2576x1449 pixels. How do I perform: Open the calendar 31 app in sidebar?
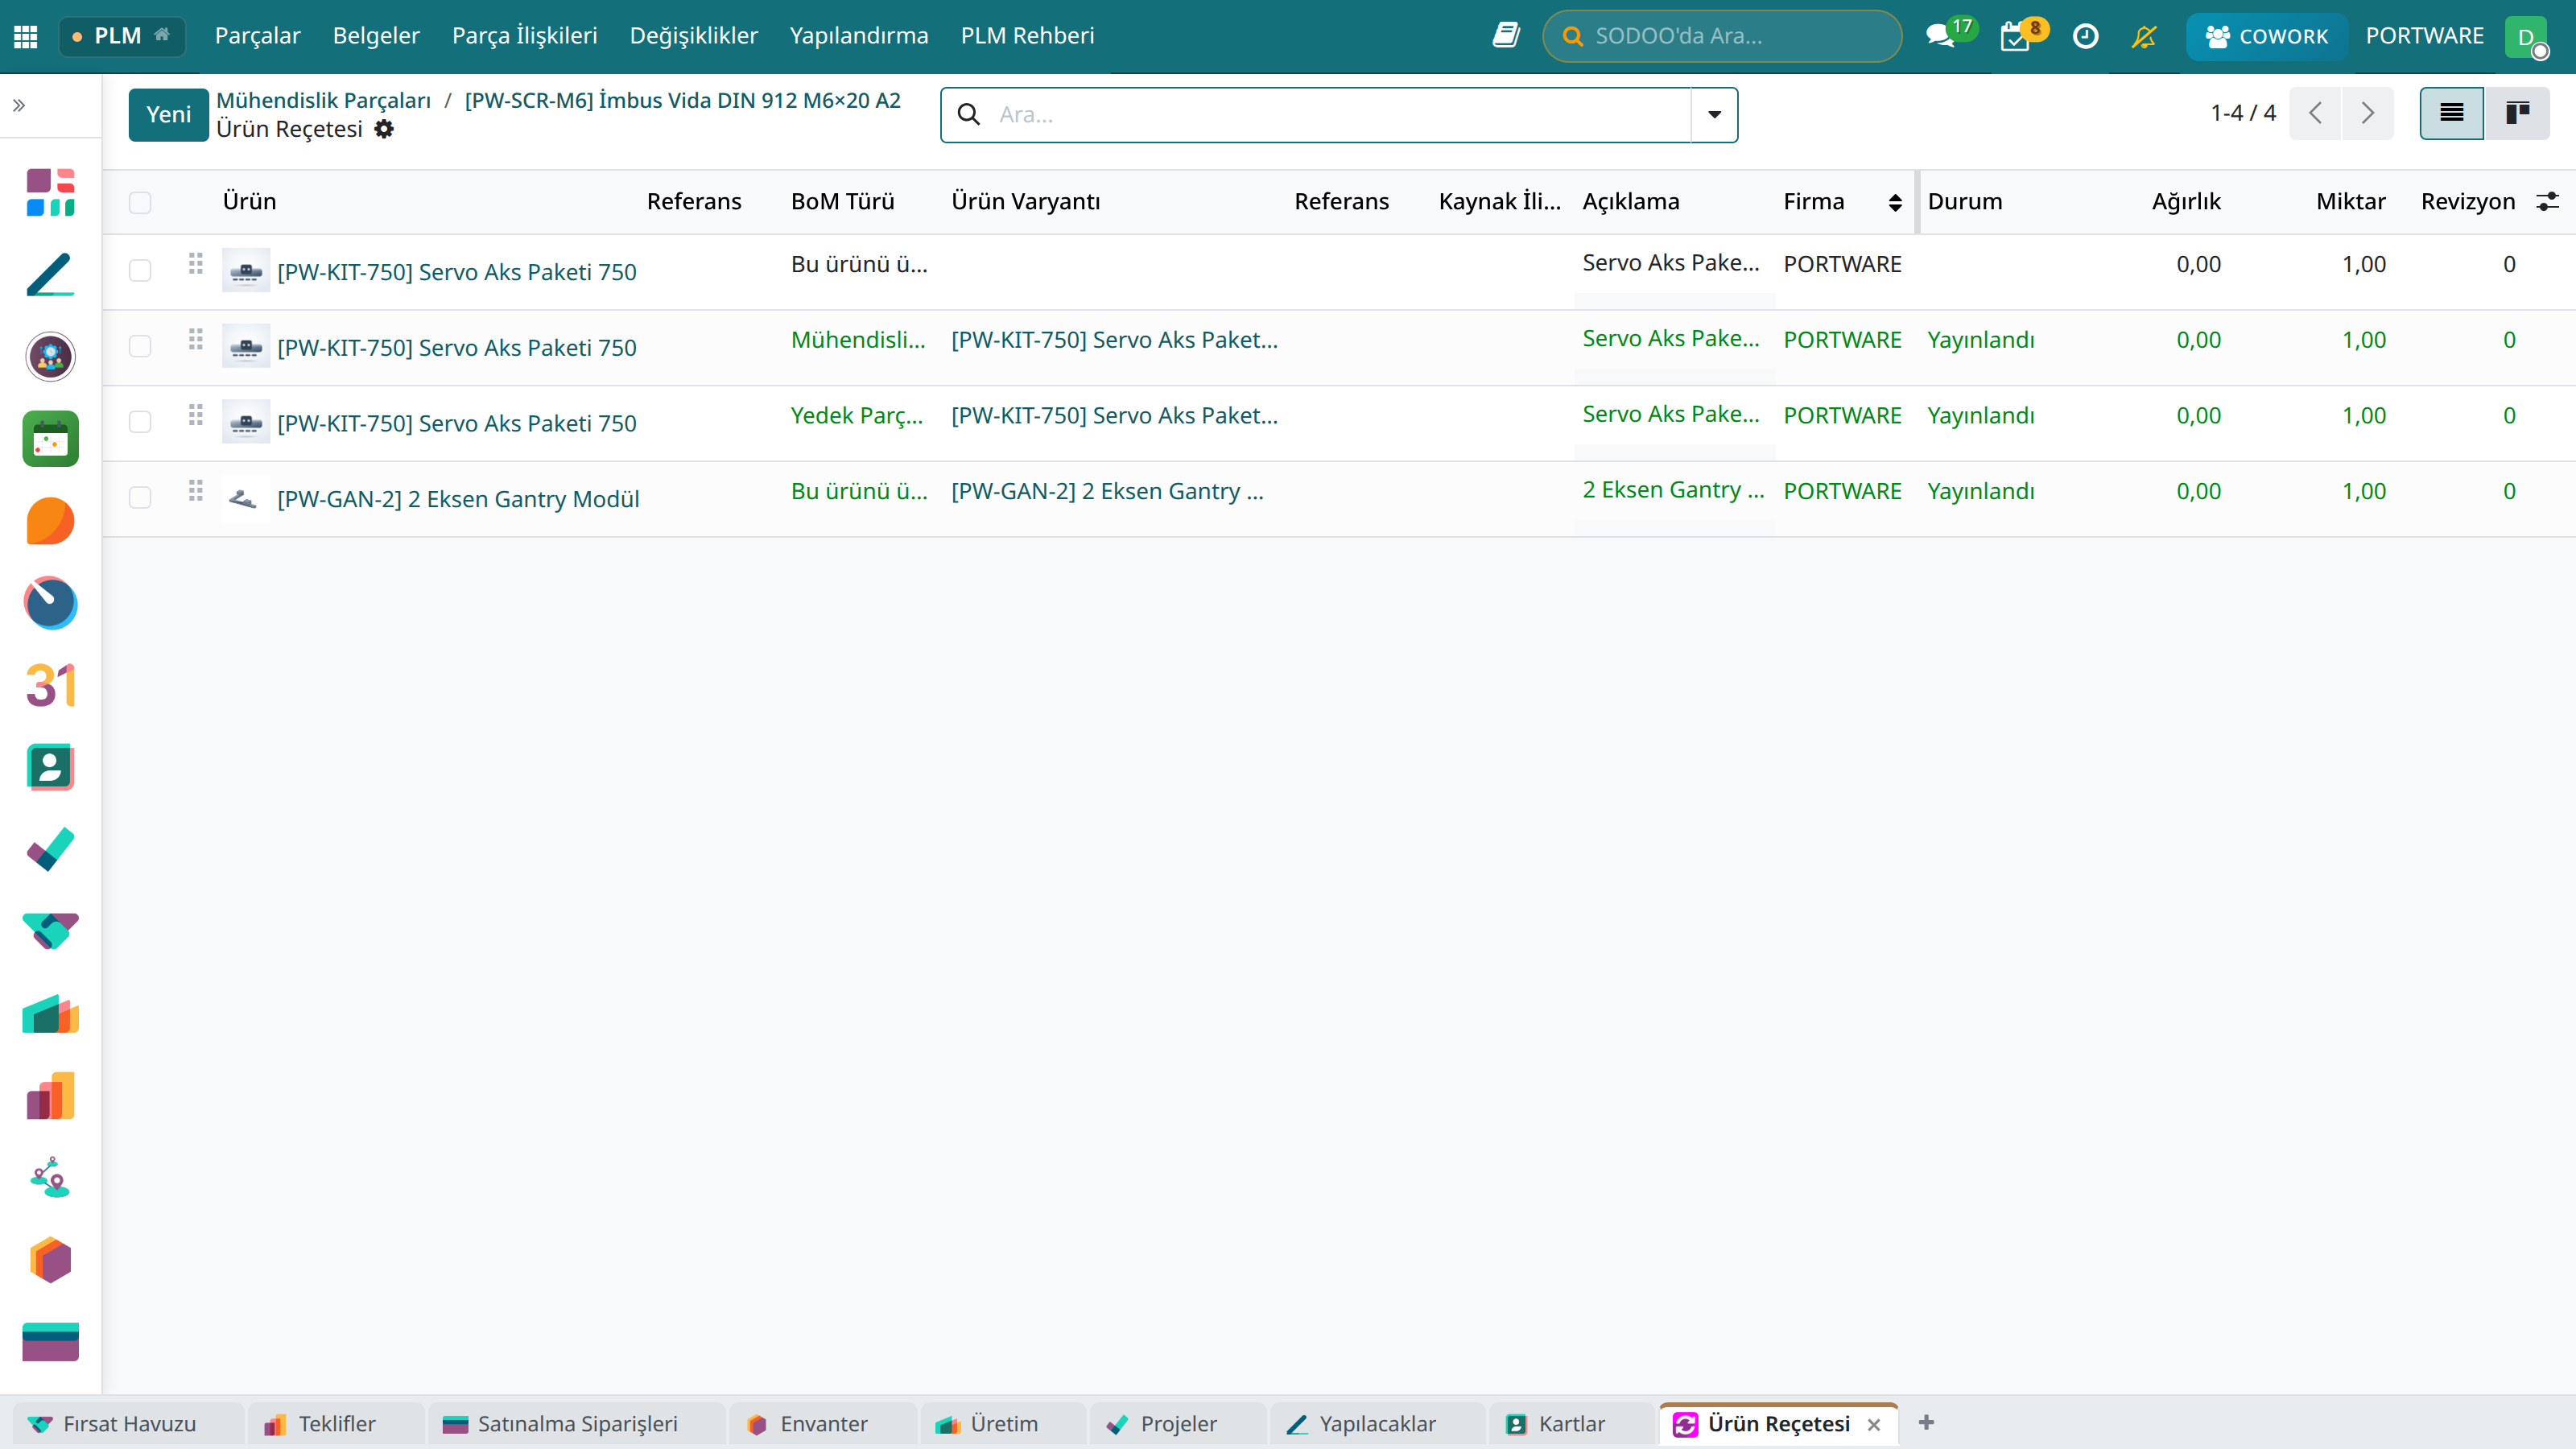coord(50,685)
